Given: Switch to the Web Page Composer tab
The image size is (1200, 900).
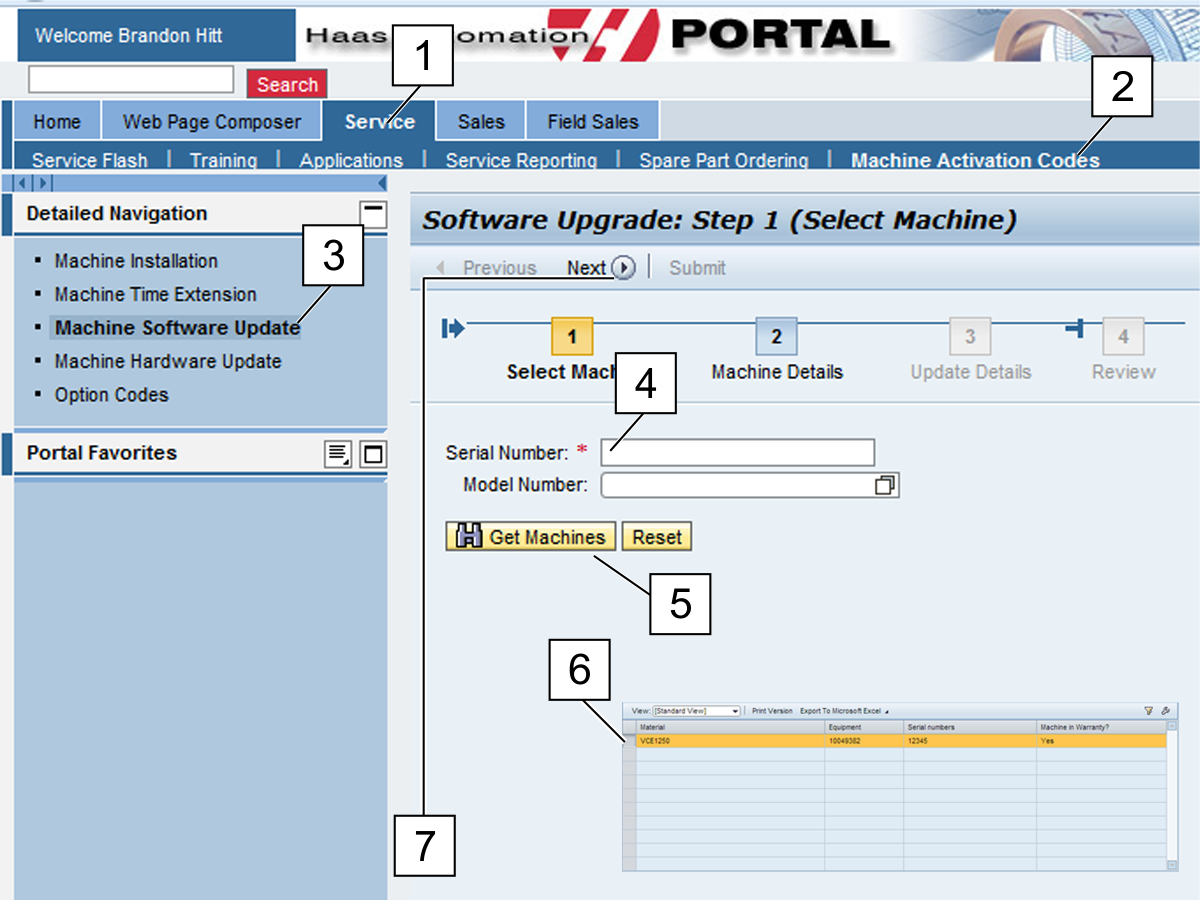Looking at the screenshot, I should (x=212, y=122).
